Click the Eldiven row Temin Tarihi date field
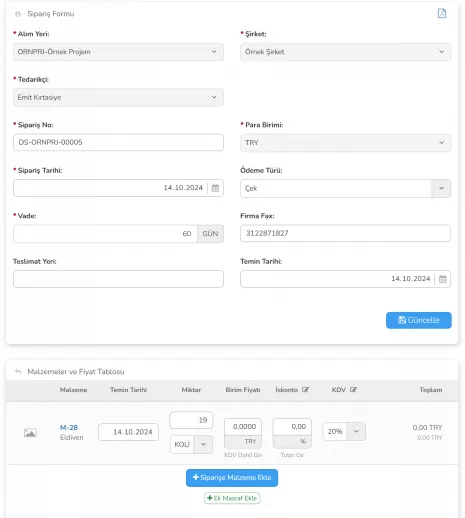Screen dimensions: 465x518 128,432
